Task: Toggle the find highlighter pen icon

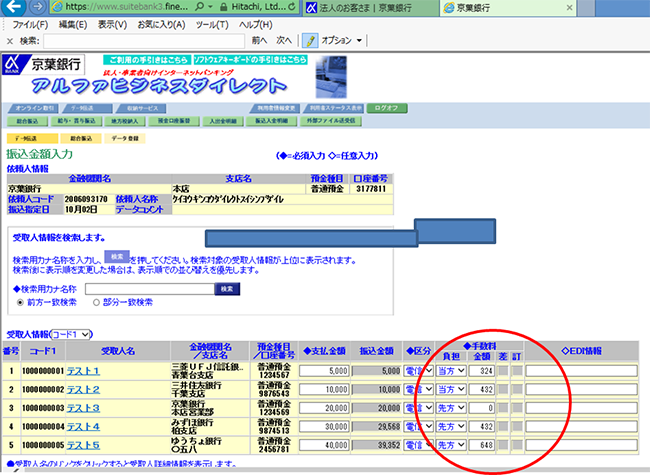Action: pos(310,41)
